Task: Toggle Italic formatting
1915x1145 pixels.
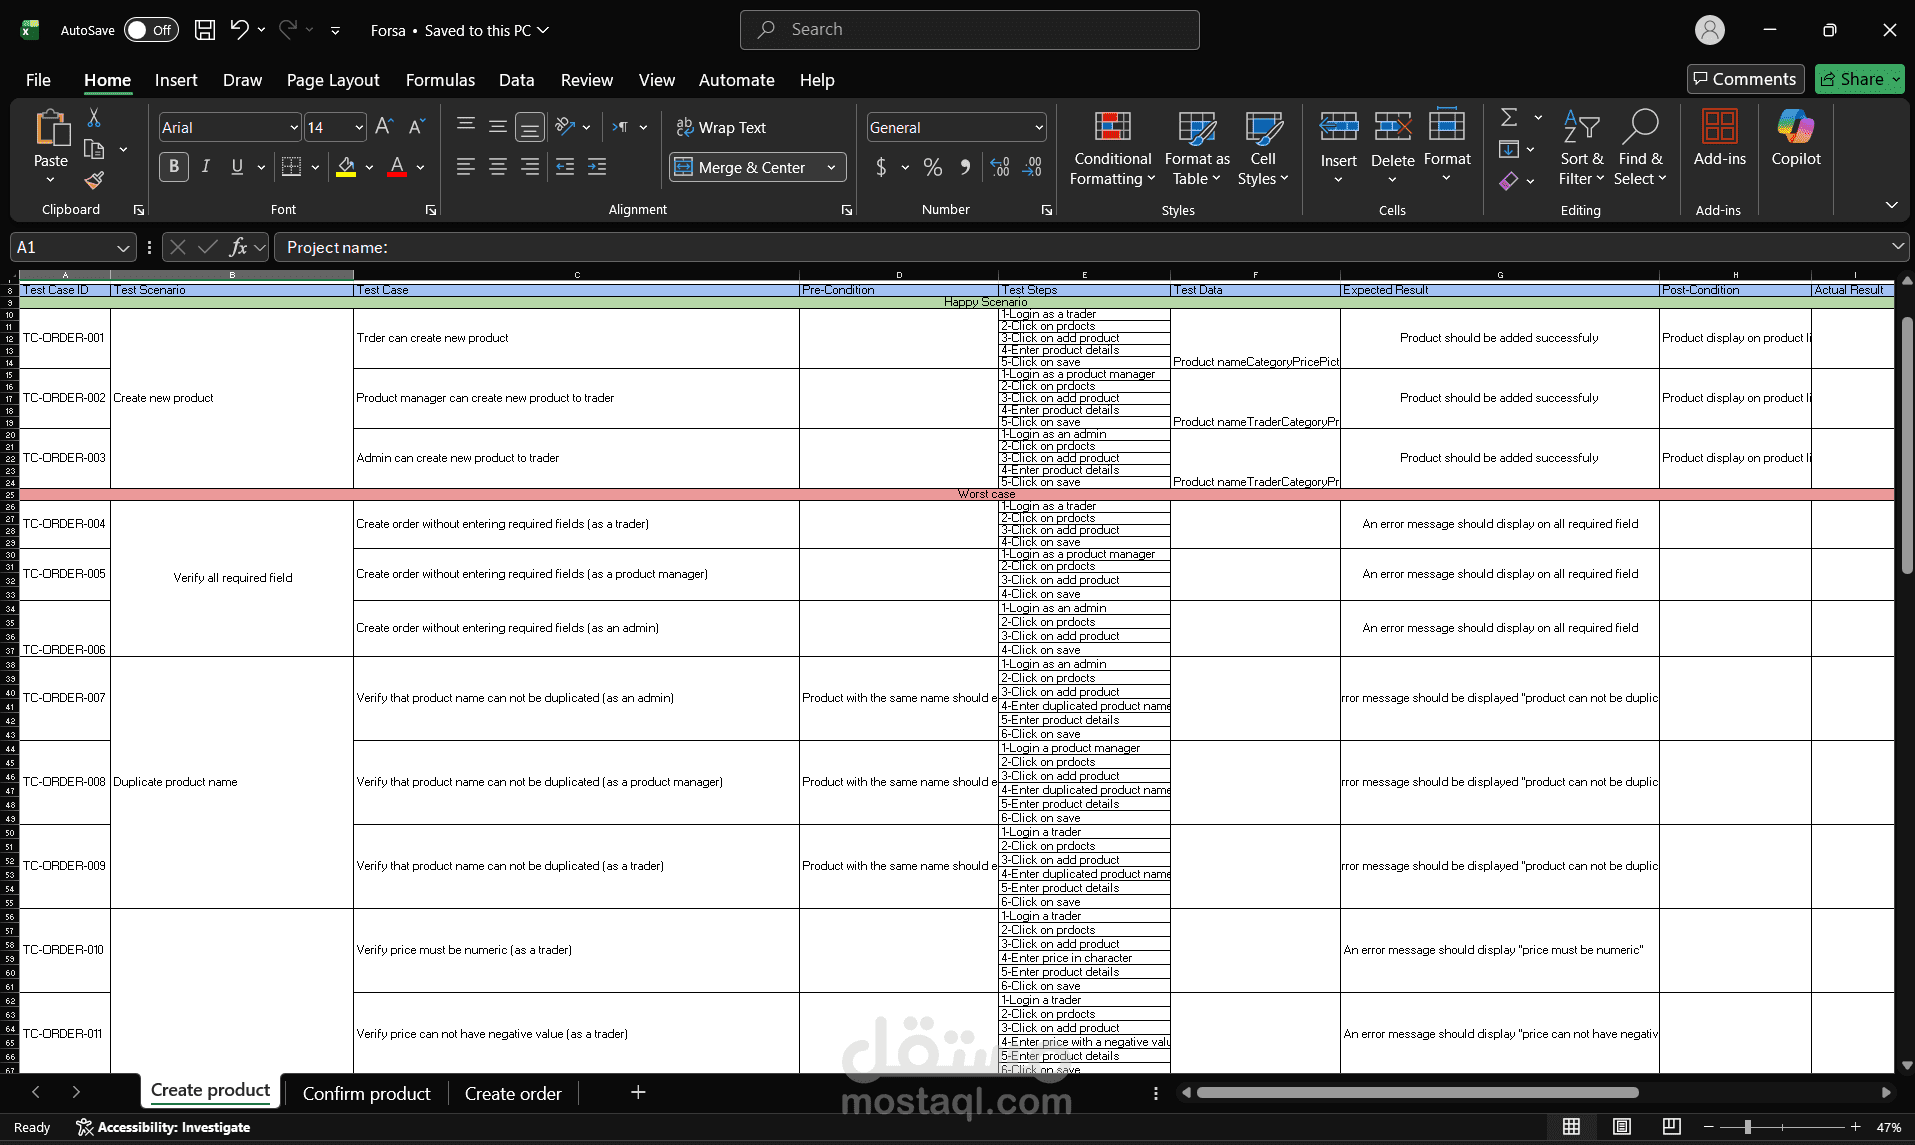Action: [206, 167]
